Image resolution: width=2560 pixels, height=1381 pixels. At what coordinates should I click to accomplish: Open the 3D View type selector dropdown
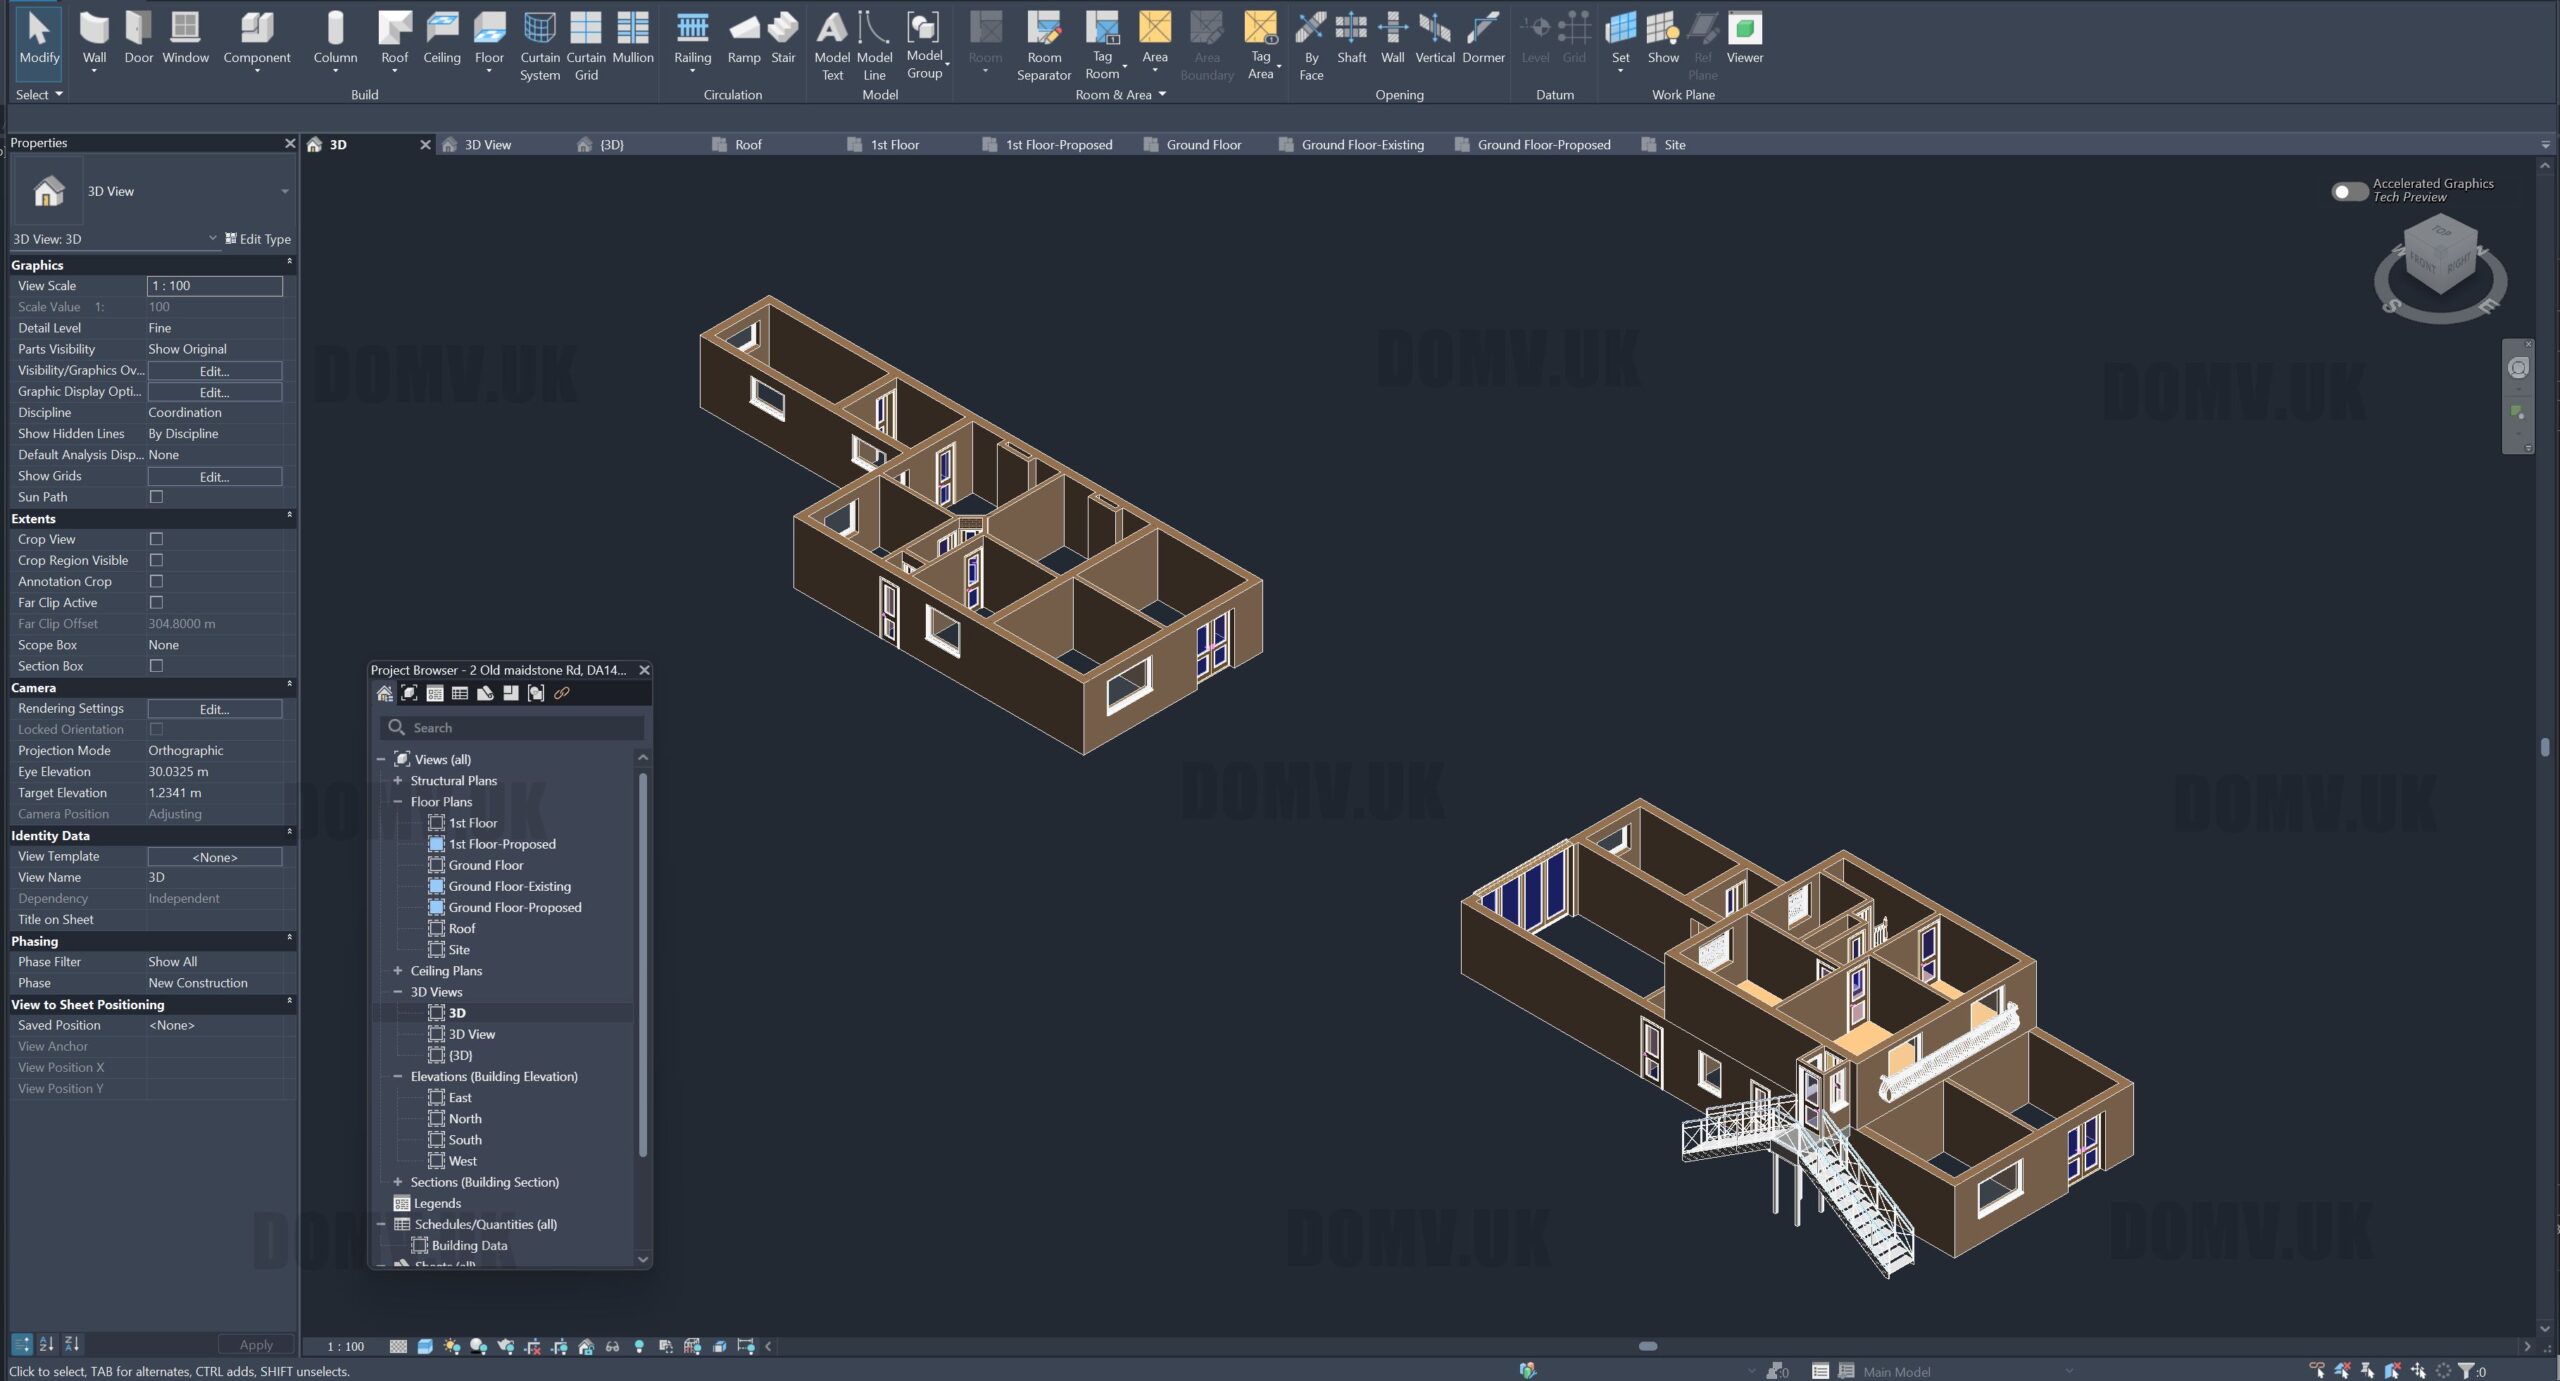(x=284, y=191)
